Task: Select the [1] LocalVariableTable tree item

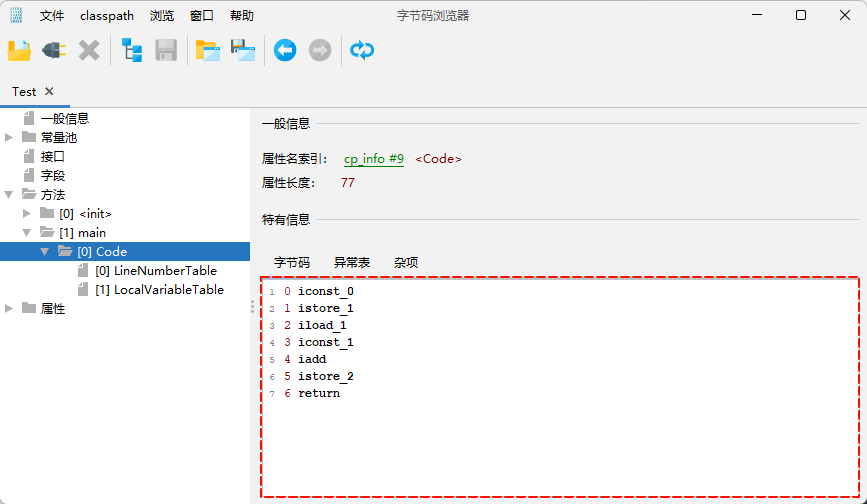Action: (x=159, y=290)
